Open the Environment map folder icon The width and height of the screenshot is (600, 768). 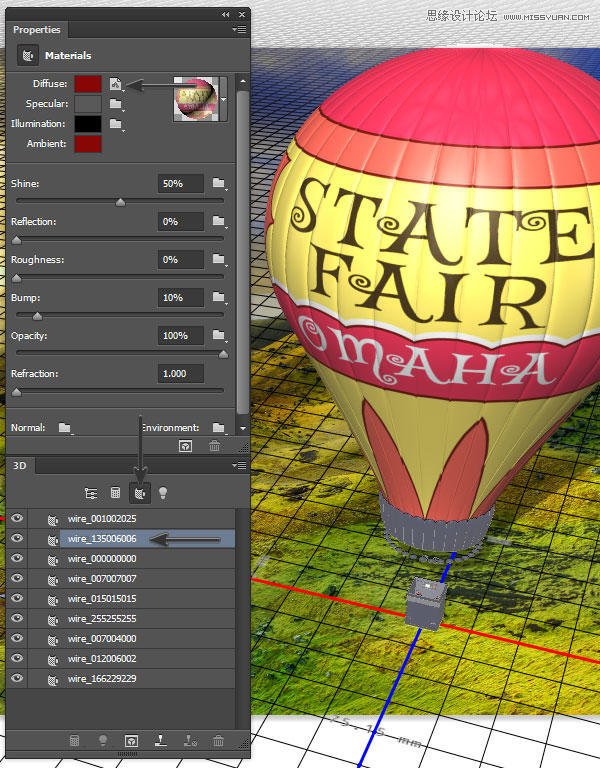219,428
